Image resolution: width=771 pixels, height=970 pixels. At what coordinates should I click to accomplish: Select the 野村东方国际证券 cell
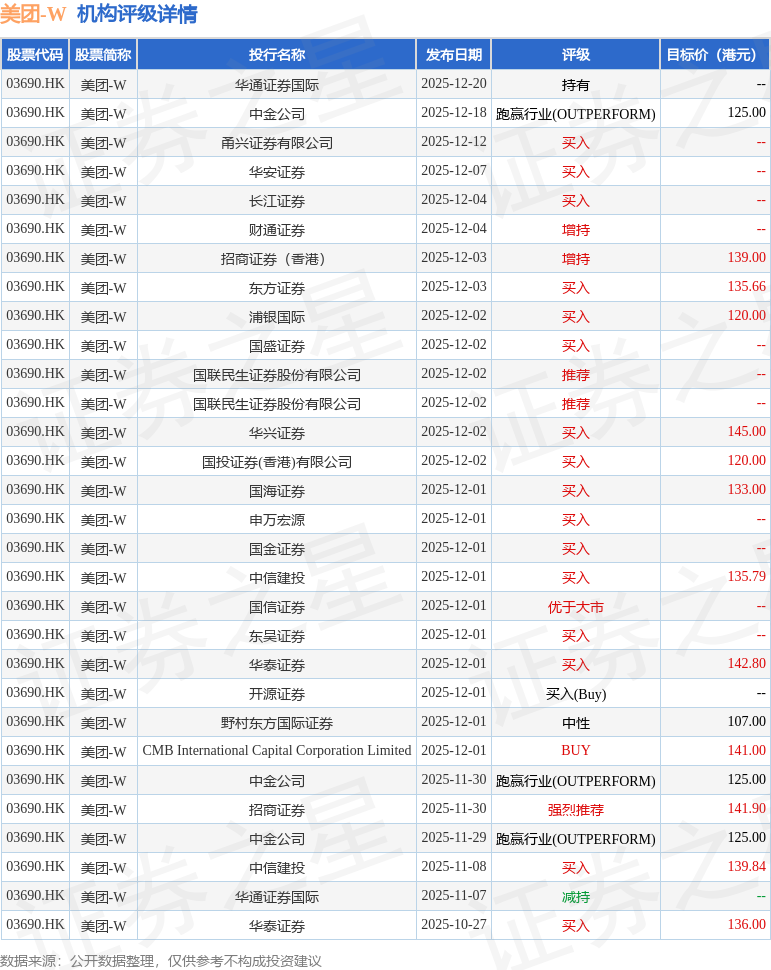point(277,723)
